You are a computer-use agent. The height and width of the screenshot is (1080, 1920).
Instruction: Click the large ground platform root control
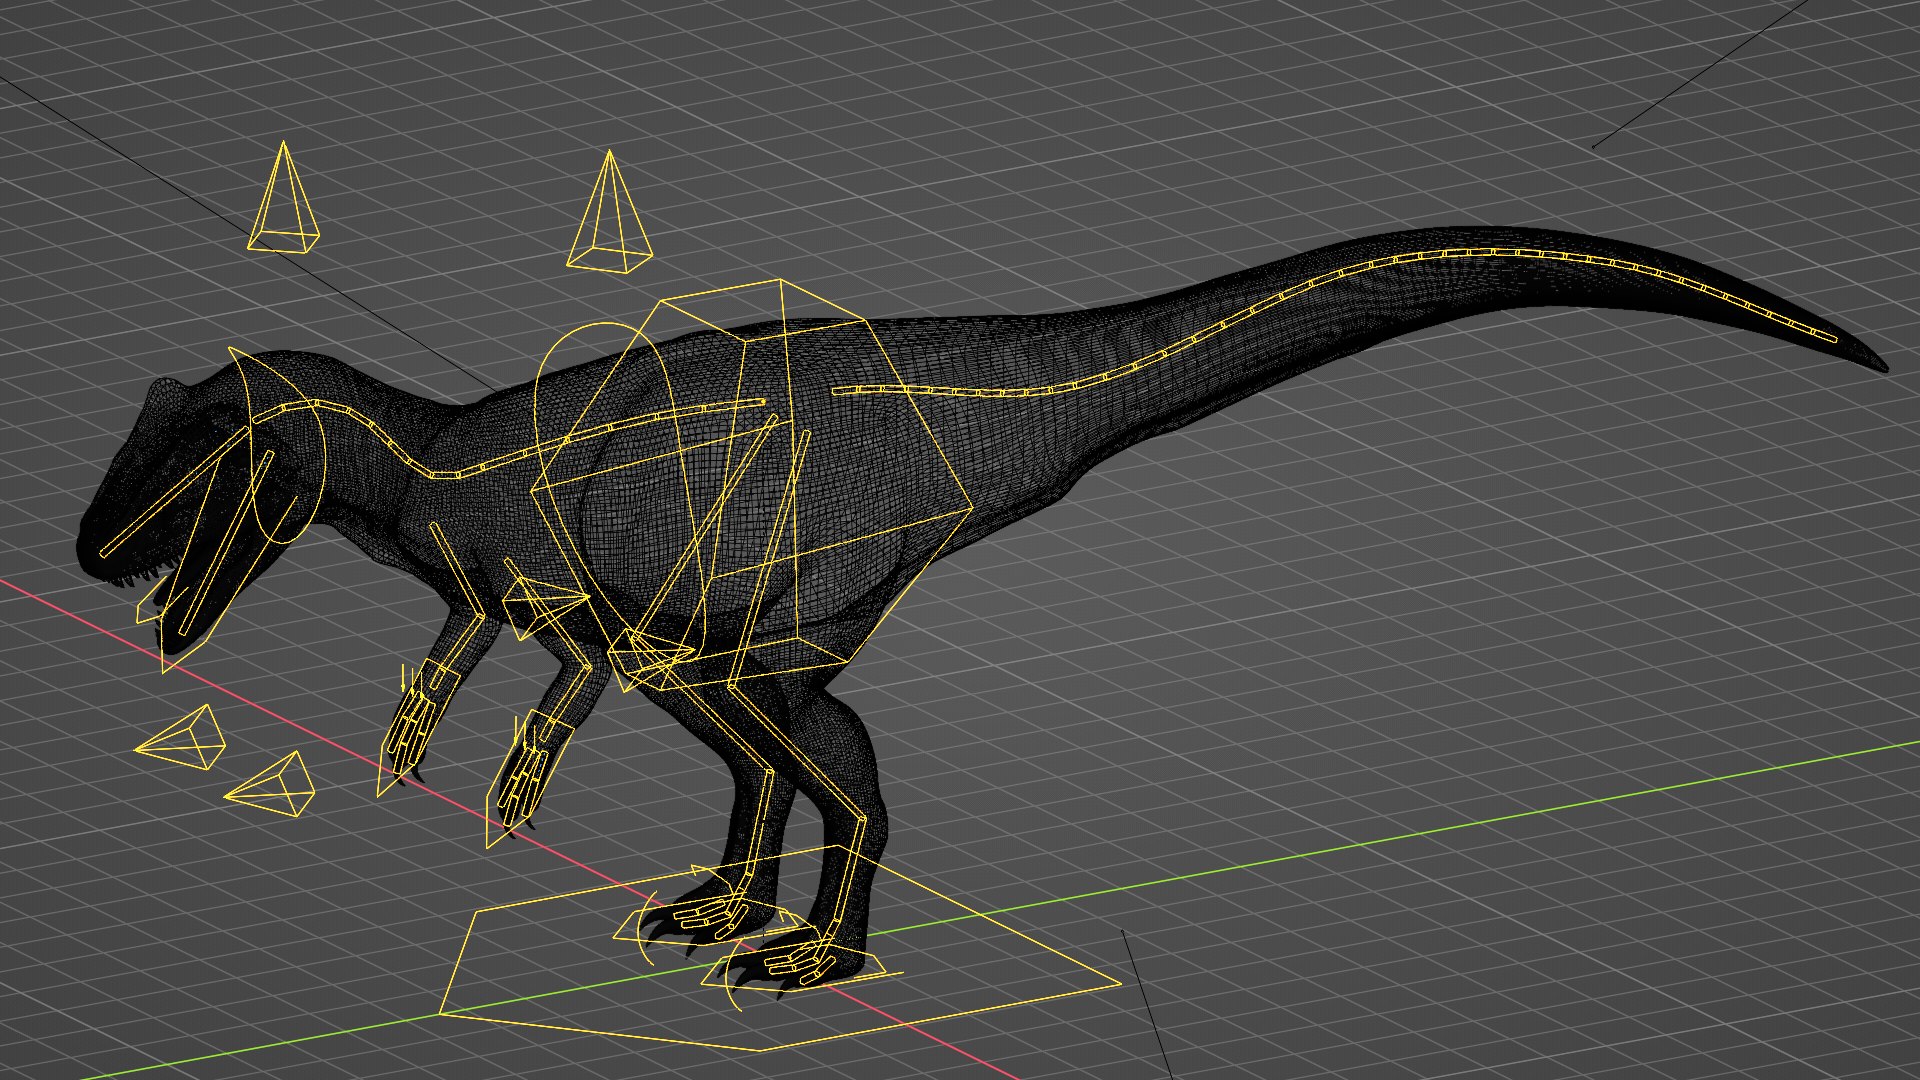pos(780,948)
